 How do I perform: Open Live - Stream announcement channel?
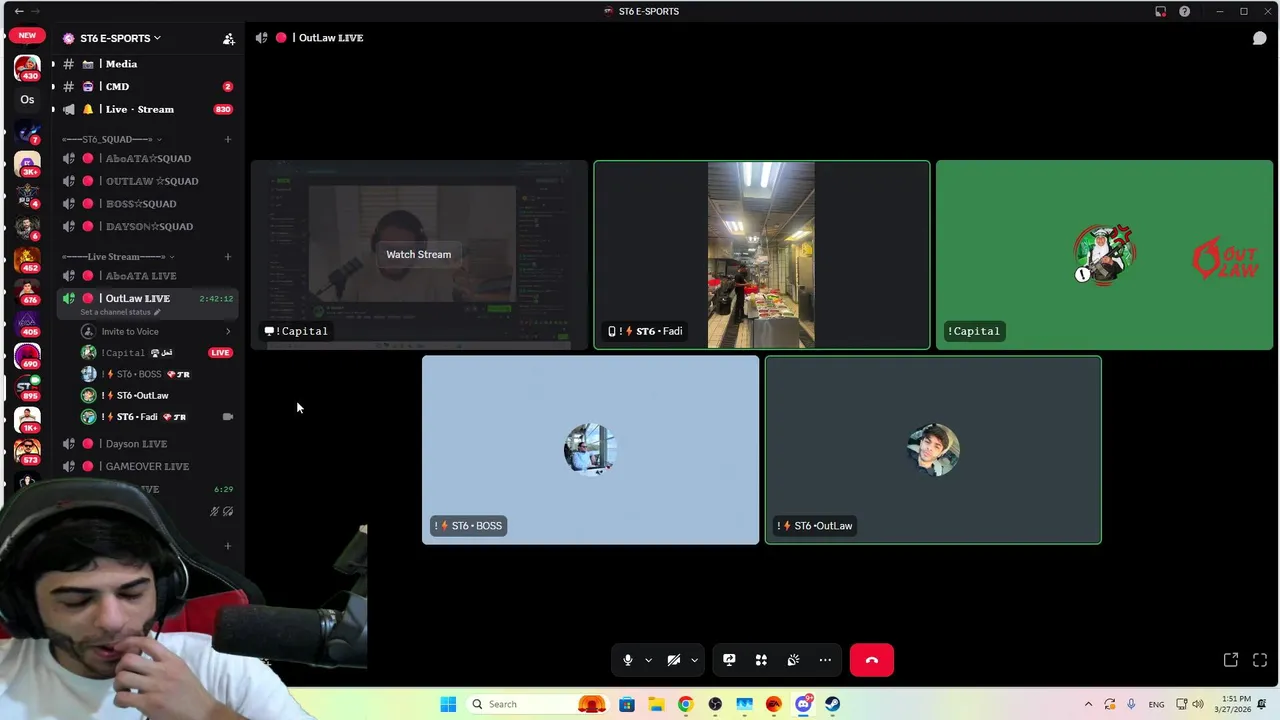point(146,109)
